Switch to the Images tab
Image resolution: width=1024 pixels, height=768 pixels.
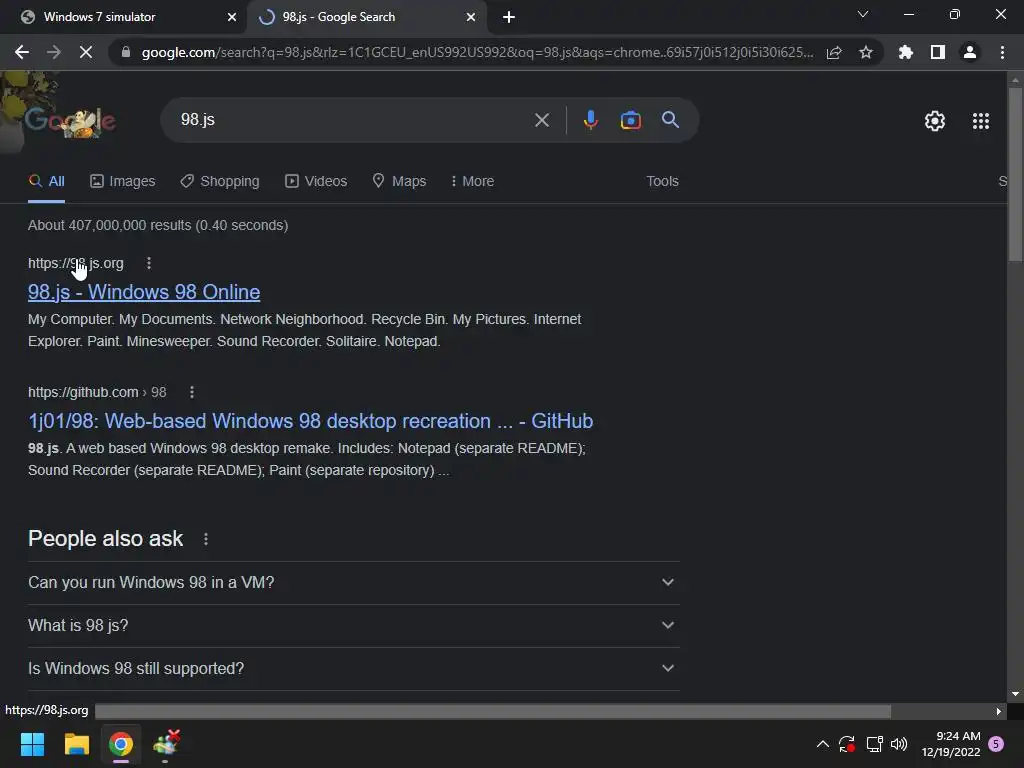[x=123, y=181]
